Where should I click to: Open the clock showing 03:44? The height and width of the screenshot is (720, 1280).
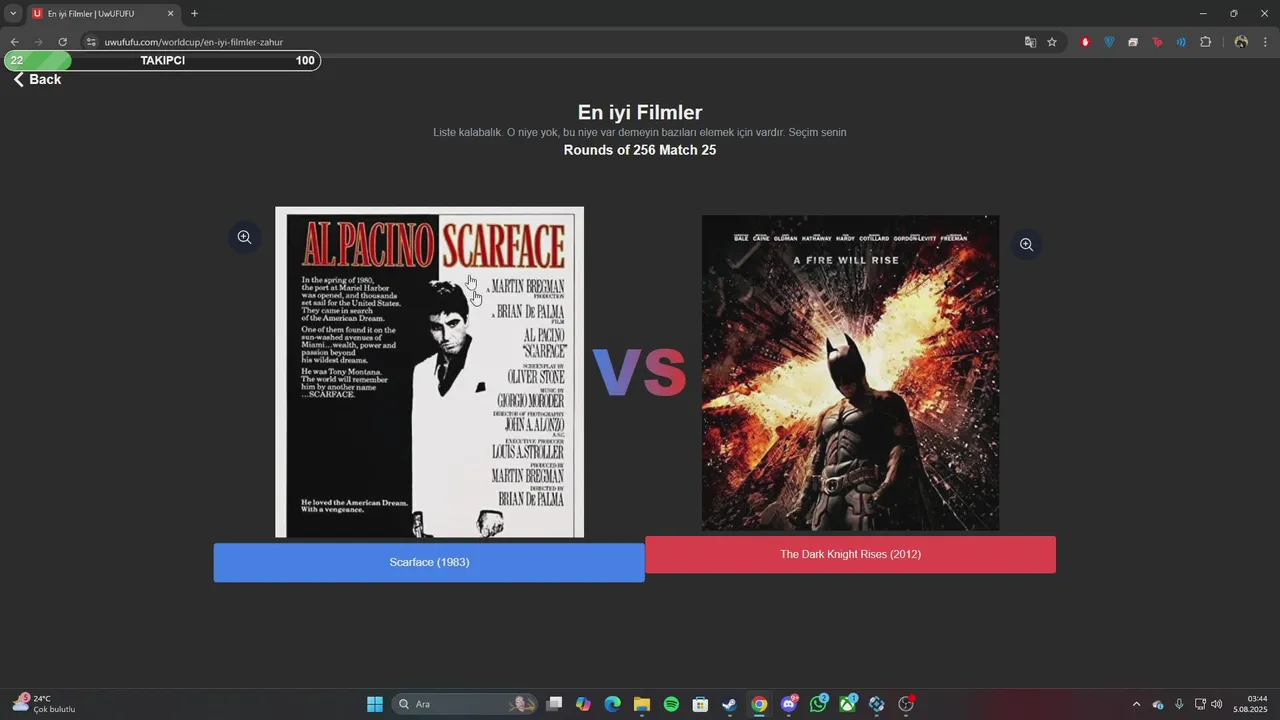click(1250, 704)
